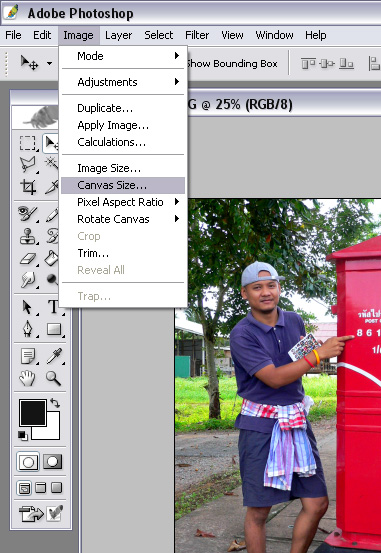The width and height of the screenshot is (381, 553).
Task: Expand the Adjustments submenu
Action: (123, 82)
